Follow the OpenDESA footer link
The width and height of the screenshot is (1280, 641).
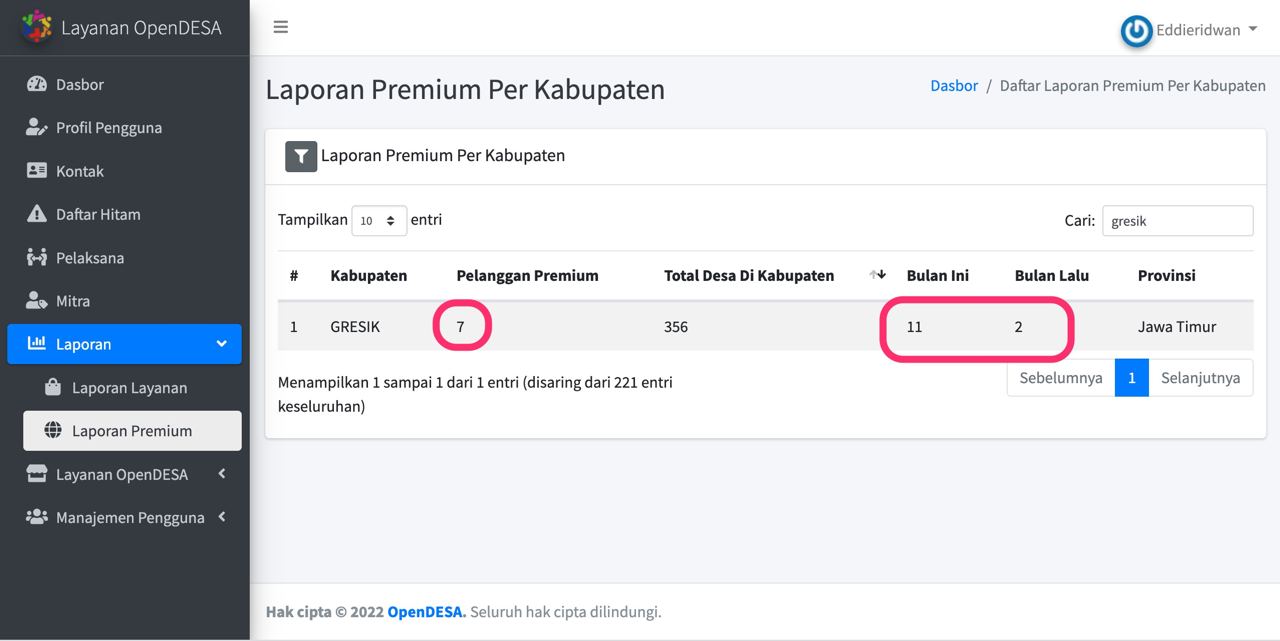[x=426, y=610]
